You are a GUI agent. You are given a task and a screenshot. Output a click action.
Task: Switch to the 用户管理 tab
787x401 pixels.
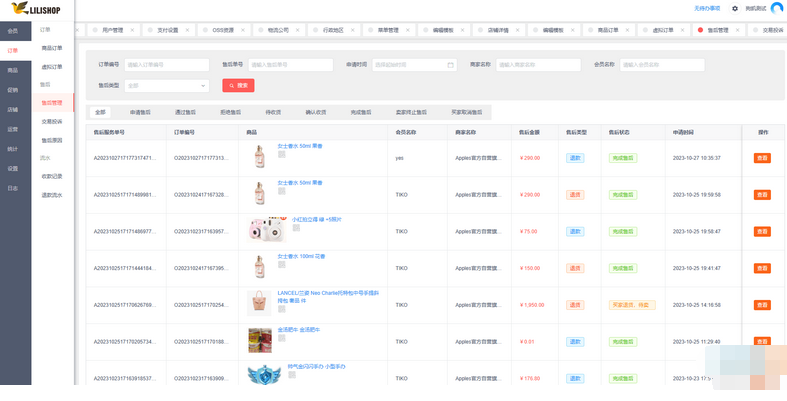112,30
